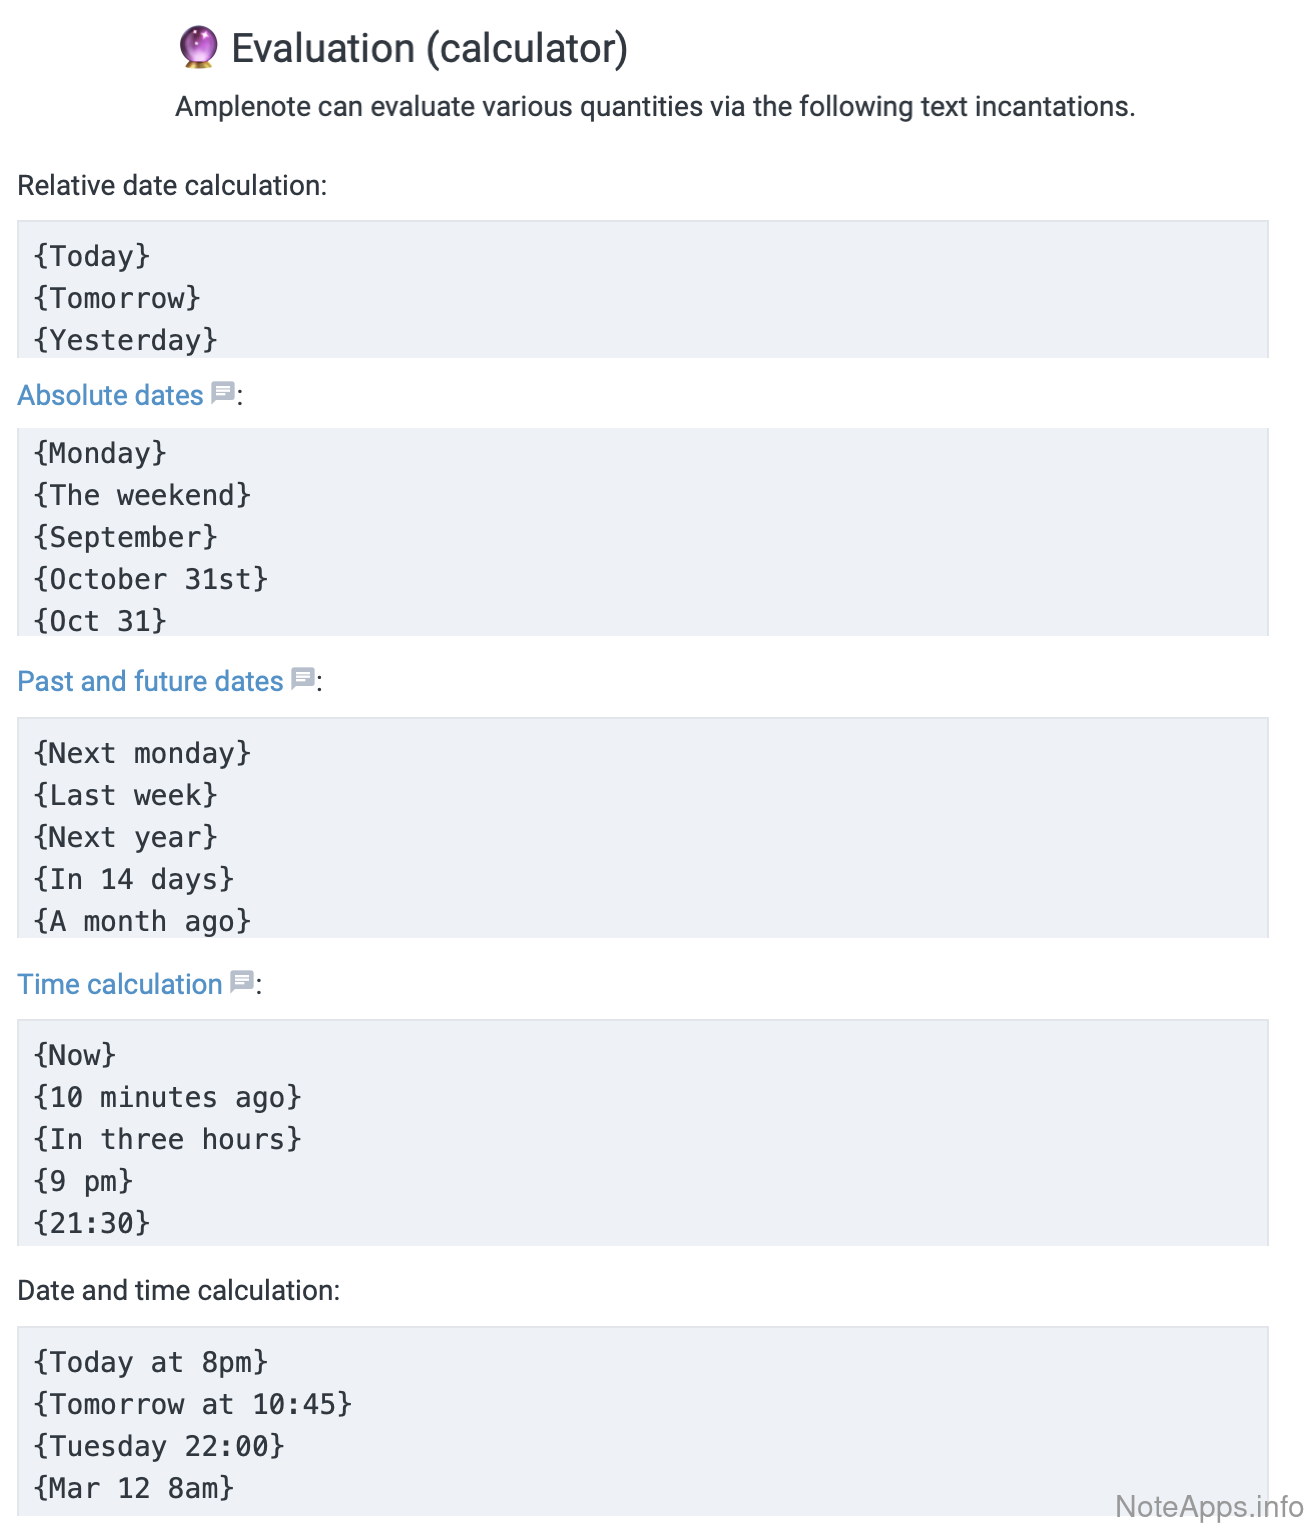Click the Evaluation (calculator) heading

(x=429, y=48)
